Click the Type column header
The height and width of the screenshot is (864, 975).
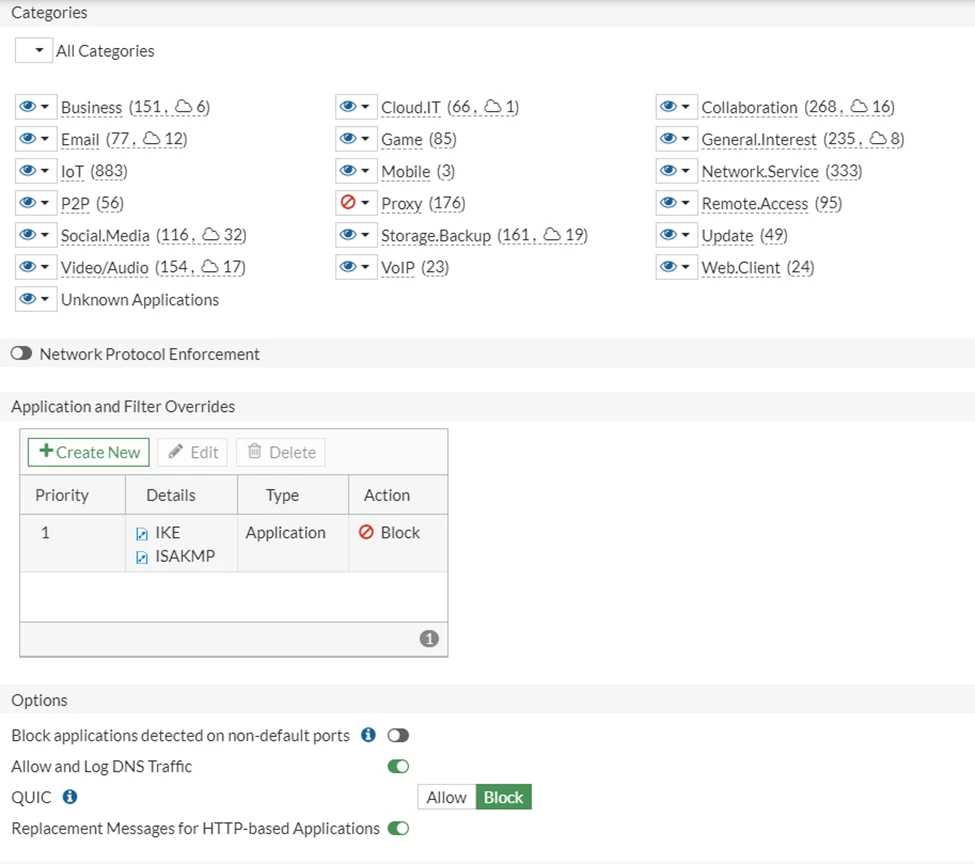[x=293, y=495]
